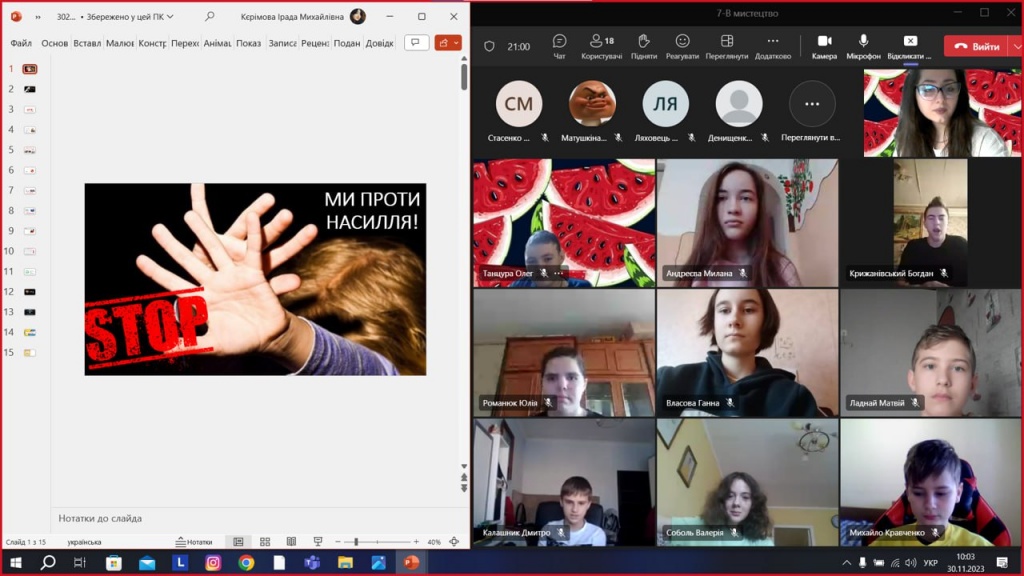Raise hand in the Teams meeting
Image resolution: width=1024 pixels, height=576 pixels.
tap(644, 46)
